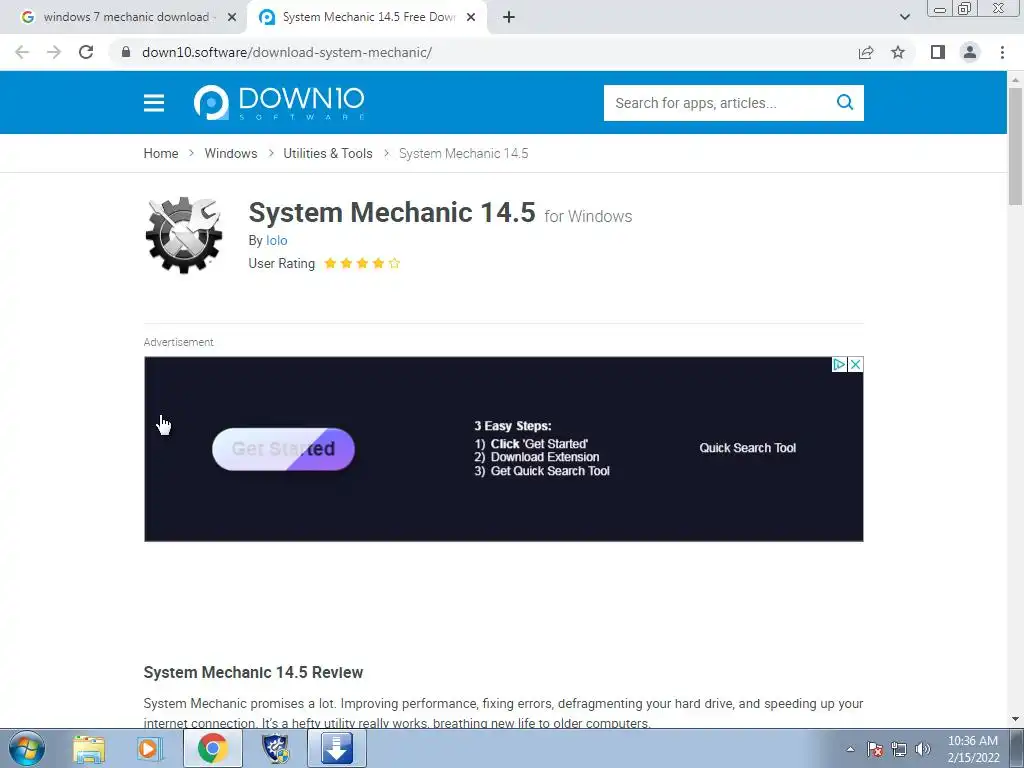
Task: Open the download arrow taskbar app
Action: pyautogui.click(x=337, y=748)
